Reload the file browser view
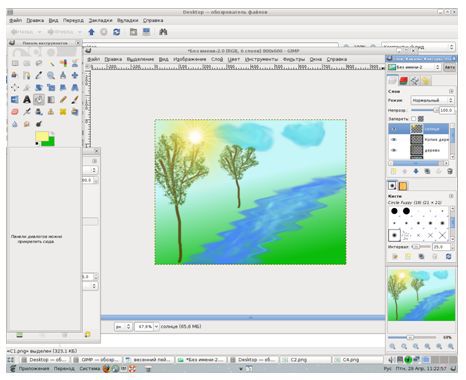Image resolution: width=466 pixels, height=380 pixels. coord(116,32)
